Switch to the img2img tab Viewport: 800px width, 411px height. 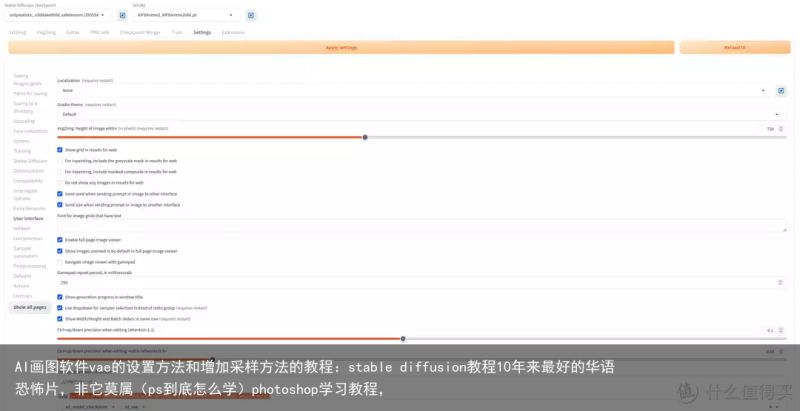[46, 32]
